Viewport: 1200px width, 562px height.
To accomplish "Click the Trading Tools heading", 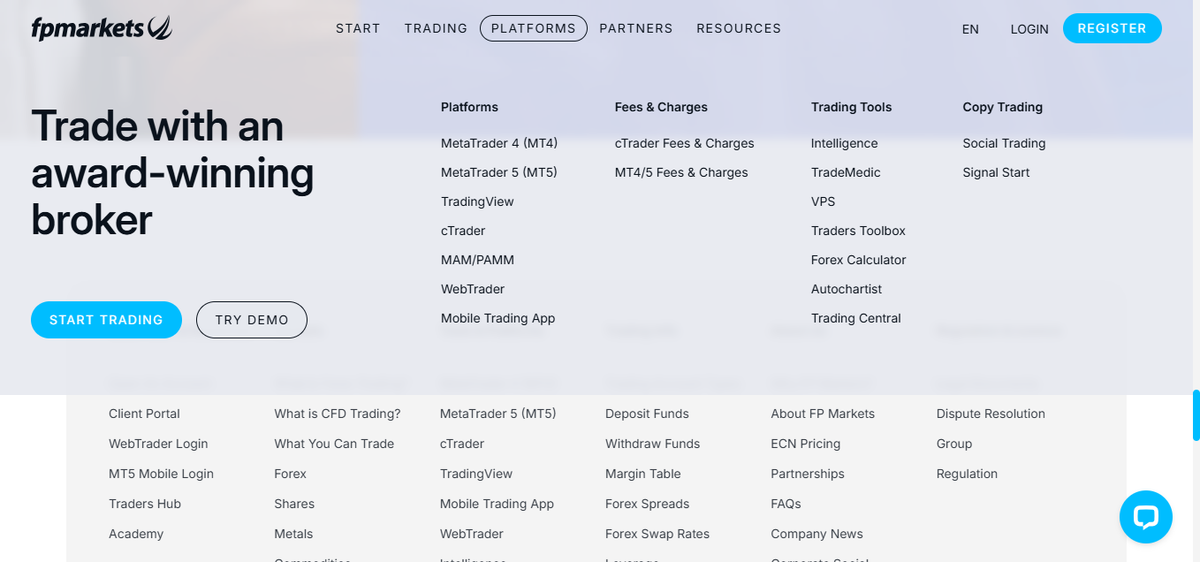I will click(851, 107).
